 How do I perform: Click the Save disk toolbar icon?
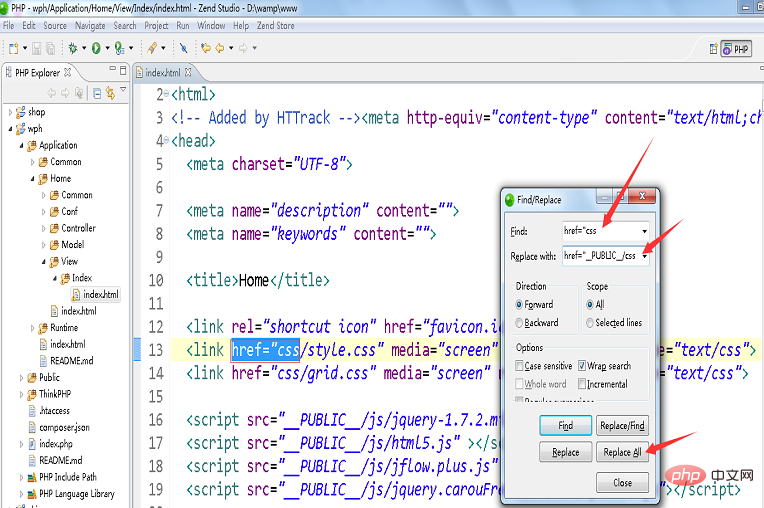pos(37,48)
